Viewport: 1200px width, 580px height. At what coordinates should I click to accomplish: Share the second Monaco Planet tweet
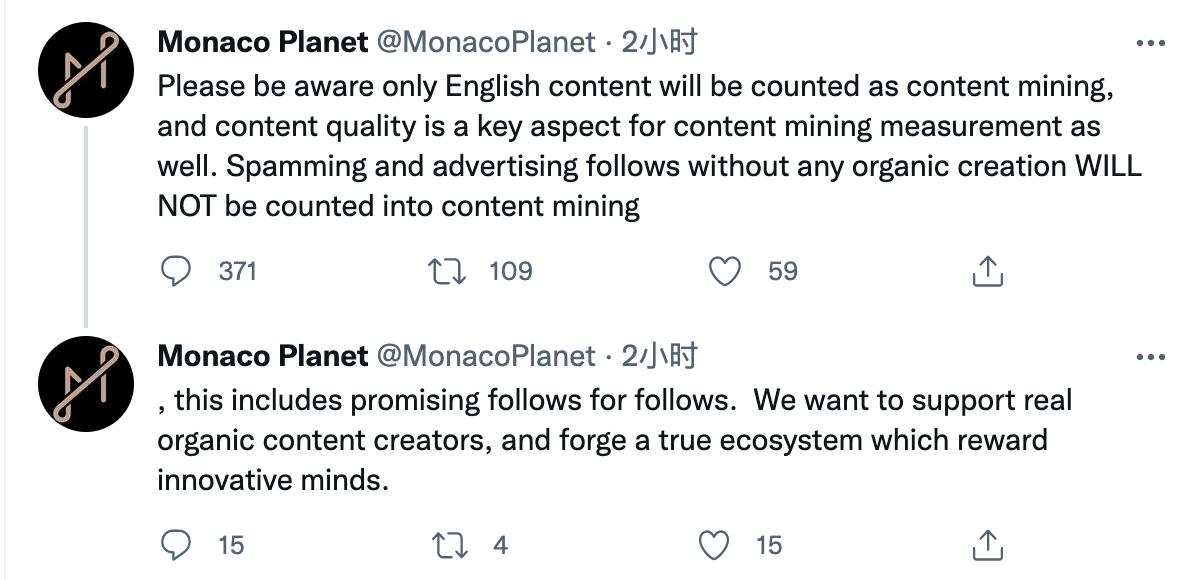985,546
